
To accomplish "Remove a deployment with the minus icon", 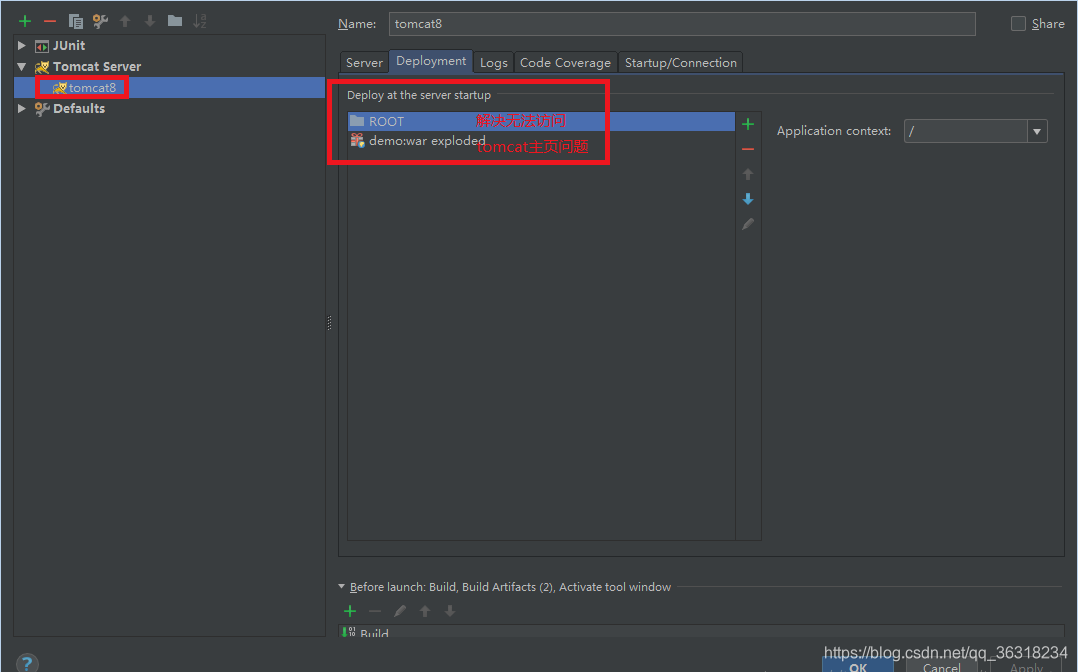I will pos(748,148).
